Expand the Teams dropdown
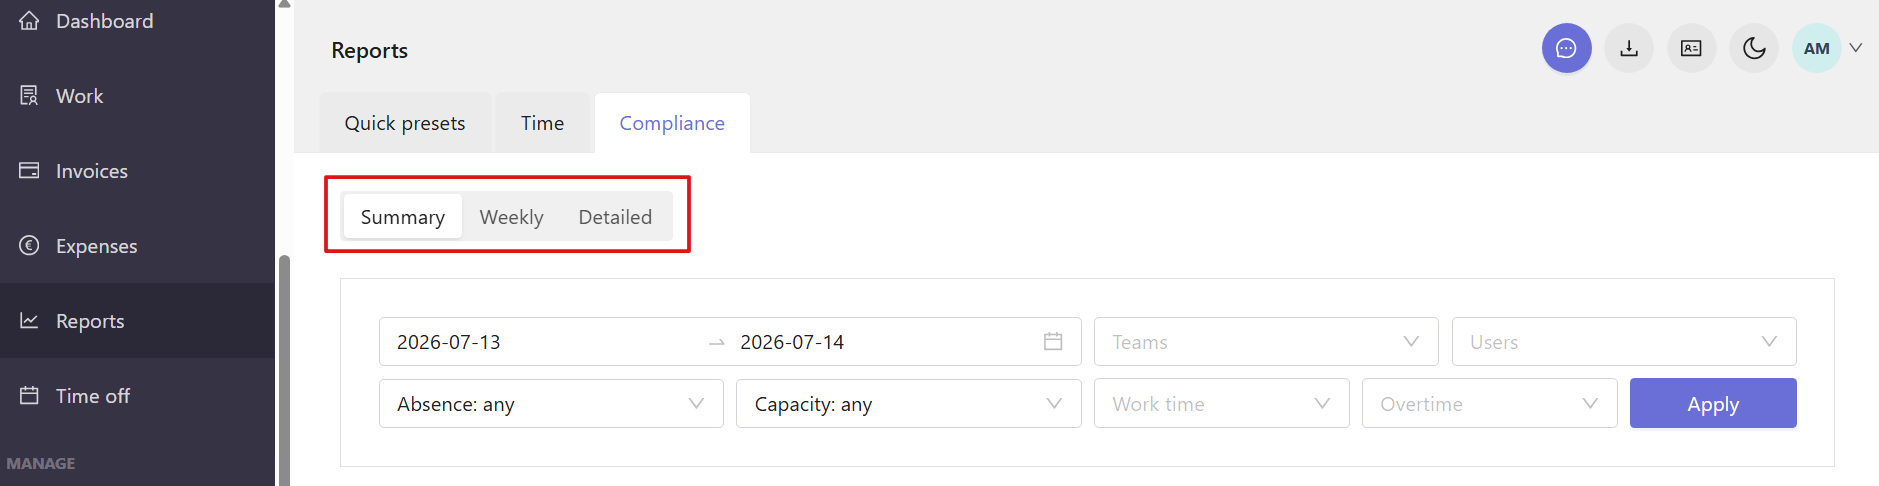The height and width of the screenshot is (486, 1879). pyautogui.click(x=1266, y=342)
